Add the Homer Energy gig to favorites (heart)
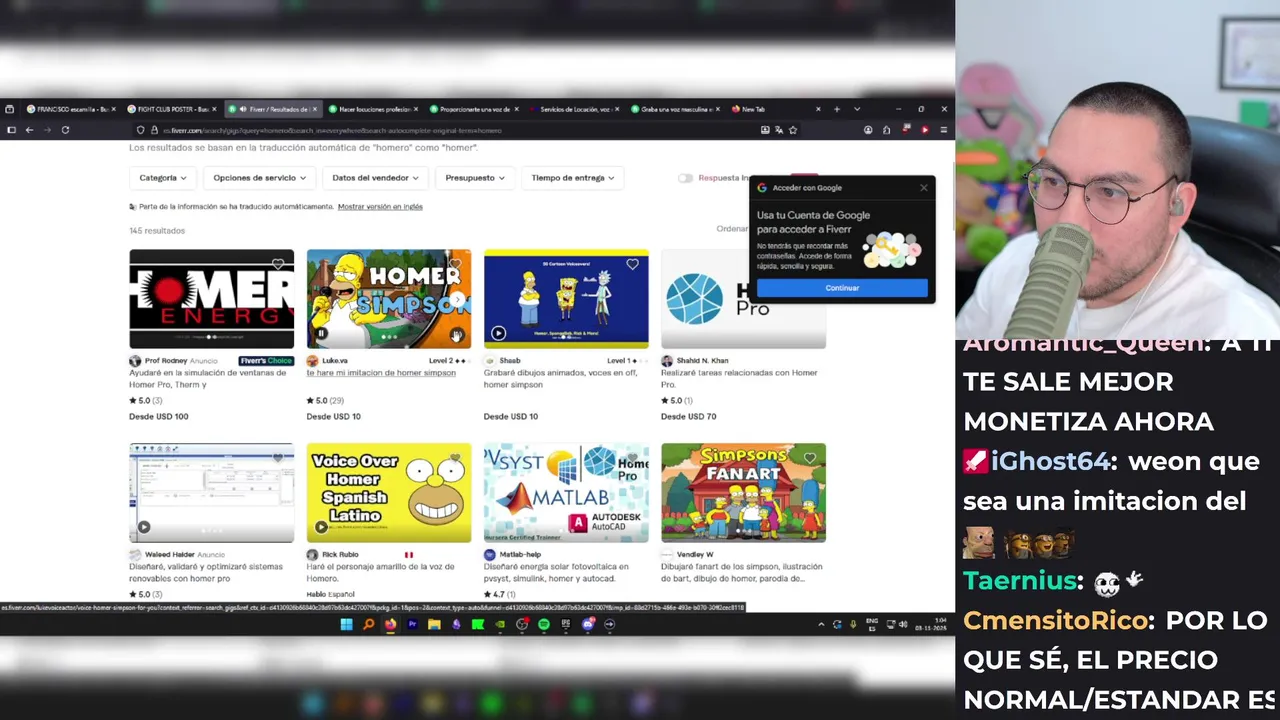Viewport: 1280px width, 720px height. 278,264
